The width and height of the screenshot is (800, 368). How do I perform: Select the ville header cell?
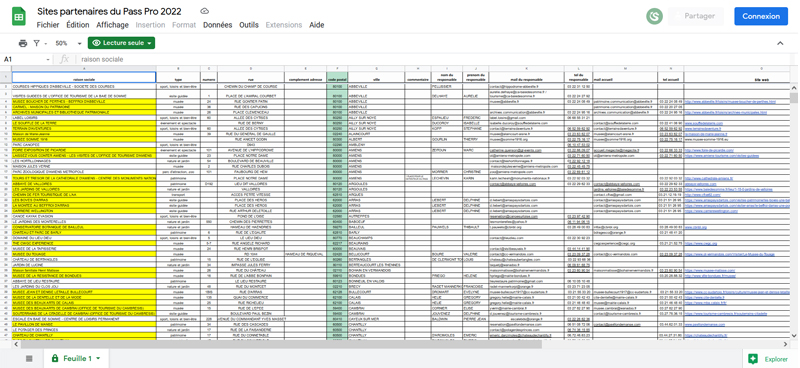click(377, 78)
